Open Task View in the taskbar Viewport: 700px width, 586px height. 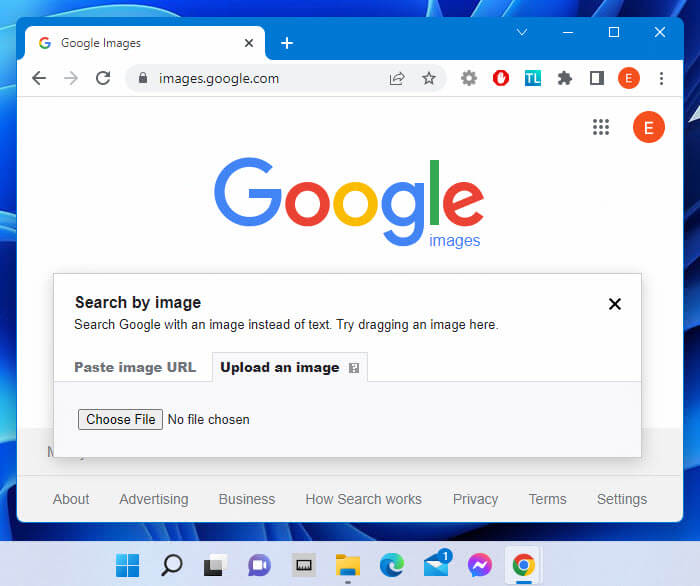(216, 565)
